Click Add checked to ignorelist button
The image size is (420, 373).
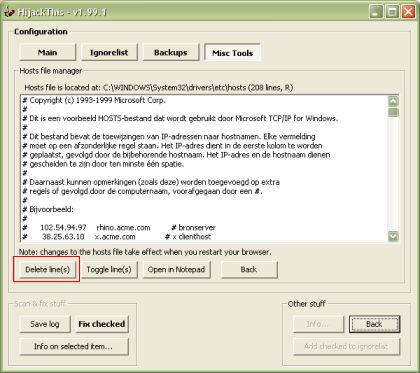pos(346,346)
